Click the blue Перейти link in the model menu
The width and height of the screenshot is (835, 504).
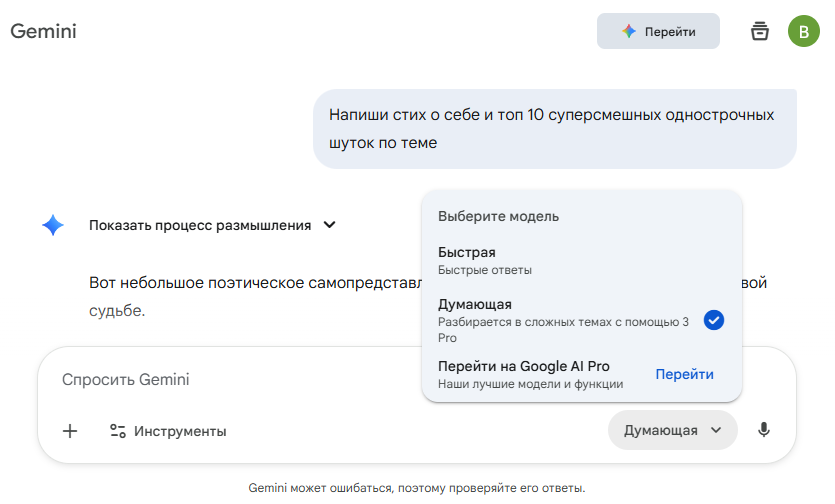click(x=685, y=374)
